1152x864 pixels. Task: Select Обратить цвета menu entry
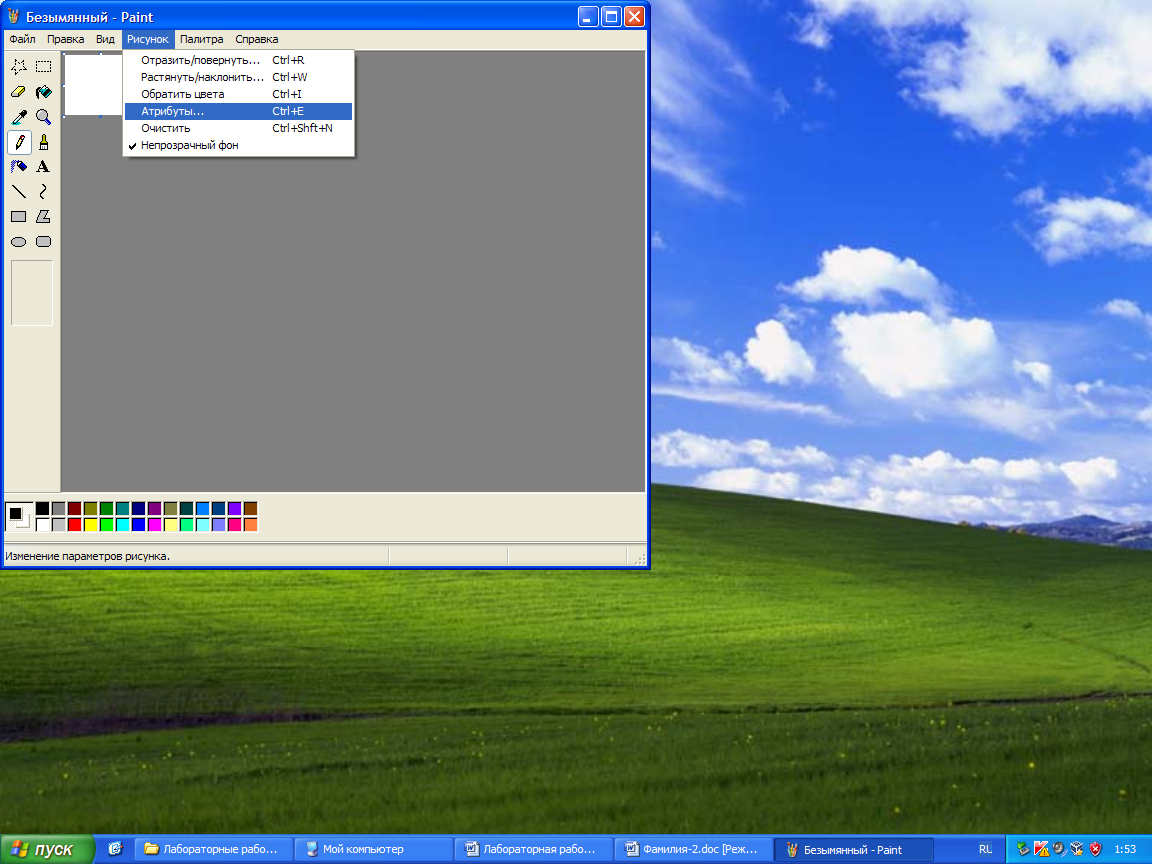[x=238, y=94]
